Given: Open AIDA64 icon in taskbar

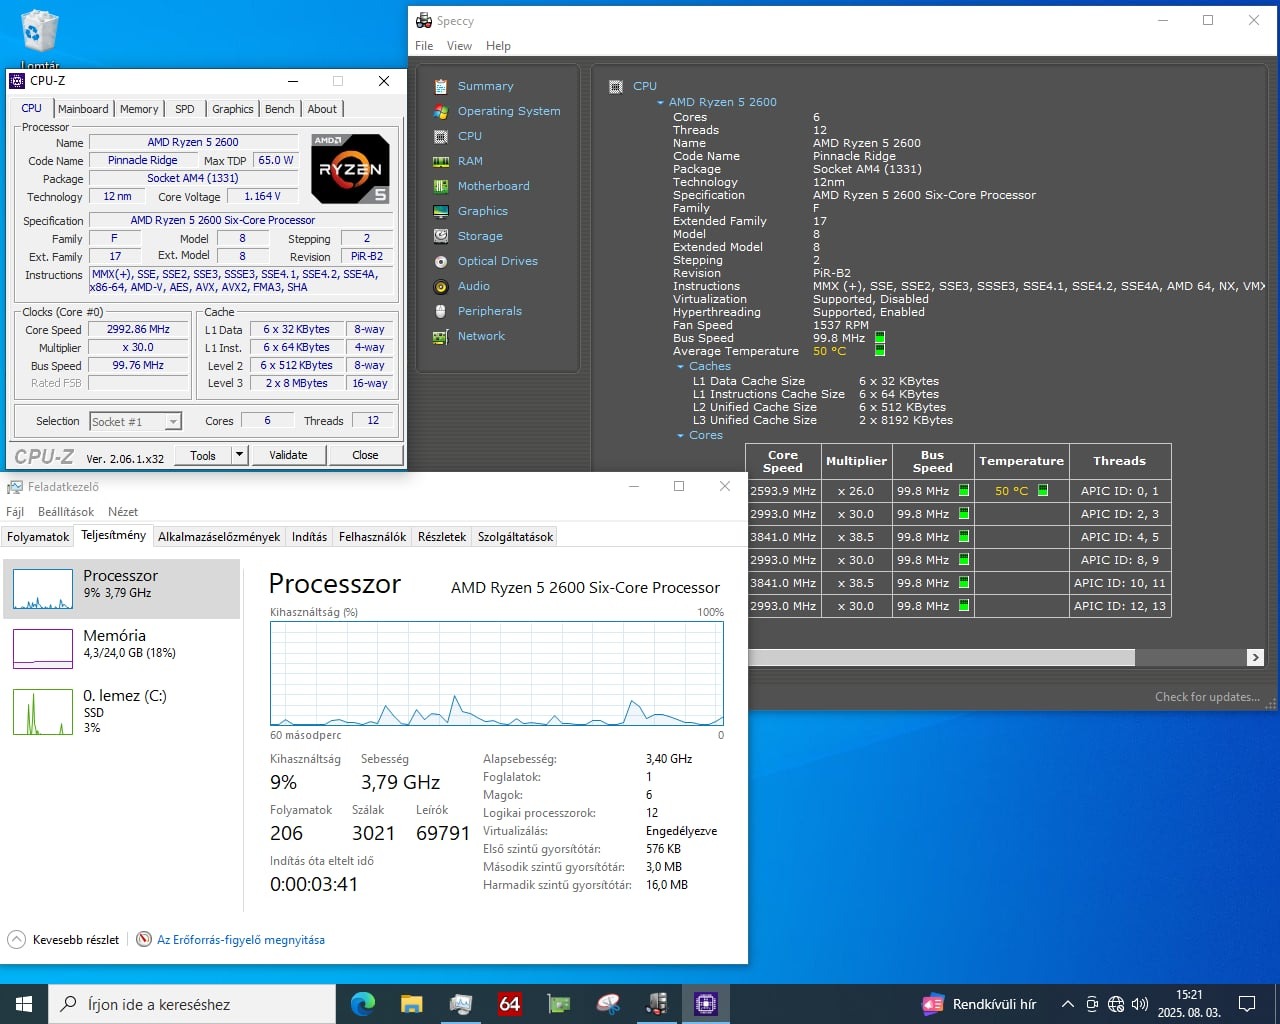Looking at the screenshot, I should click(510, 1004).
